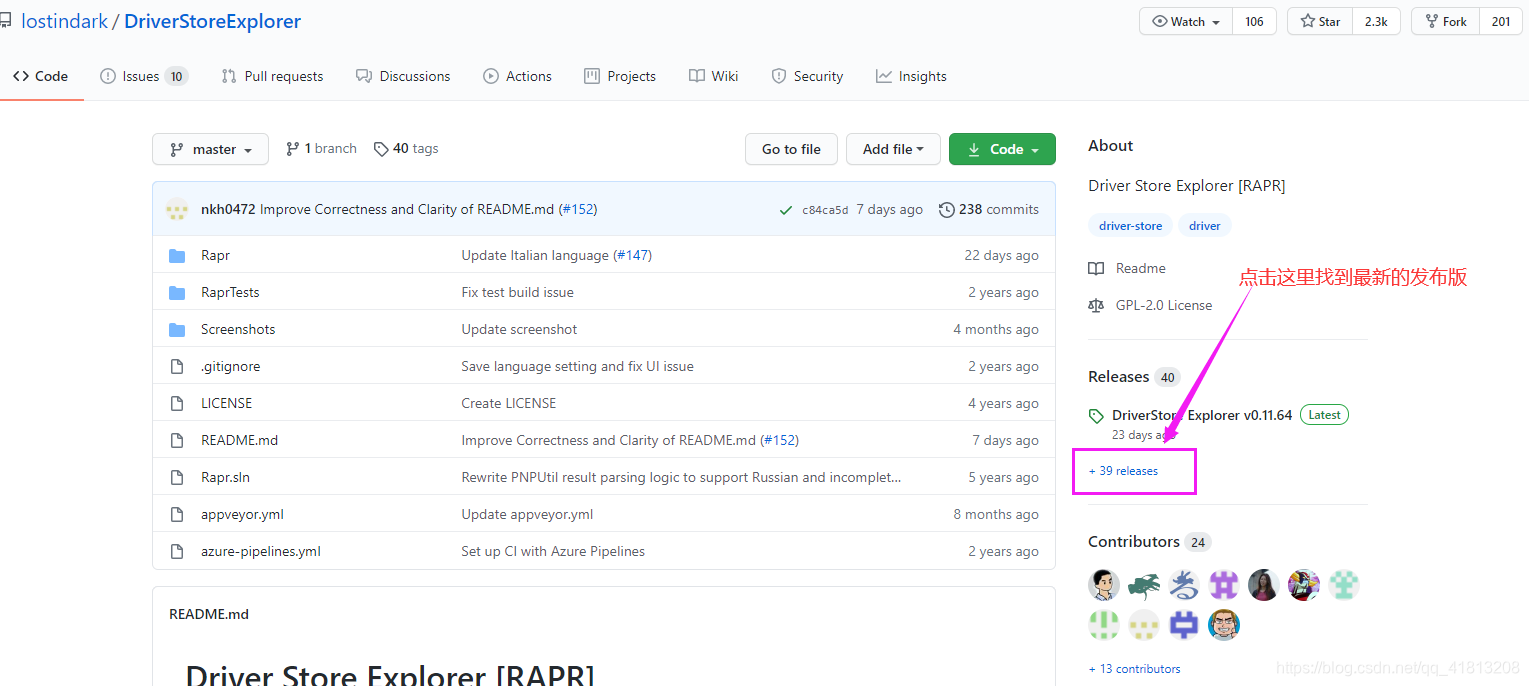Click the azure-pipelines.yml file icon
The height and width of the screenshot is (686, 1529).
point(177,551)
